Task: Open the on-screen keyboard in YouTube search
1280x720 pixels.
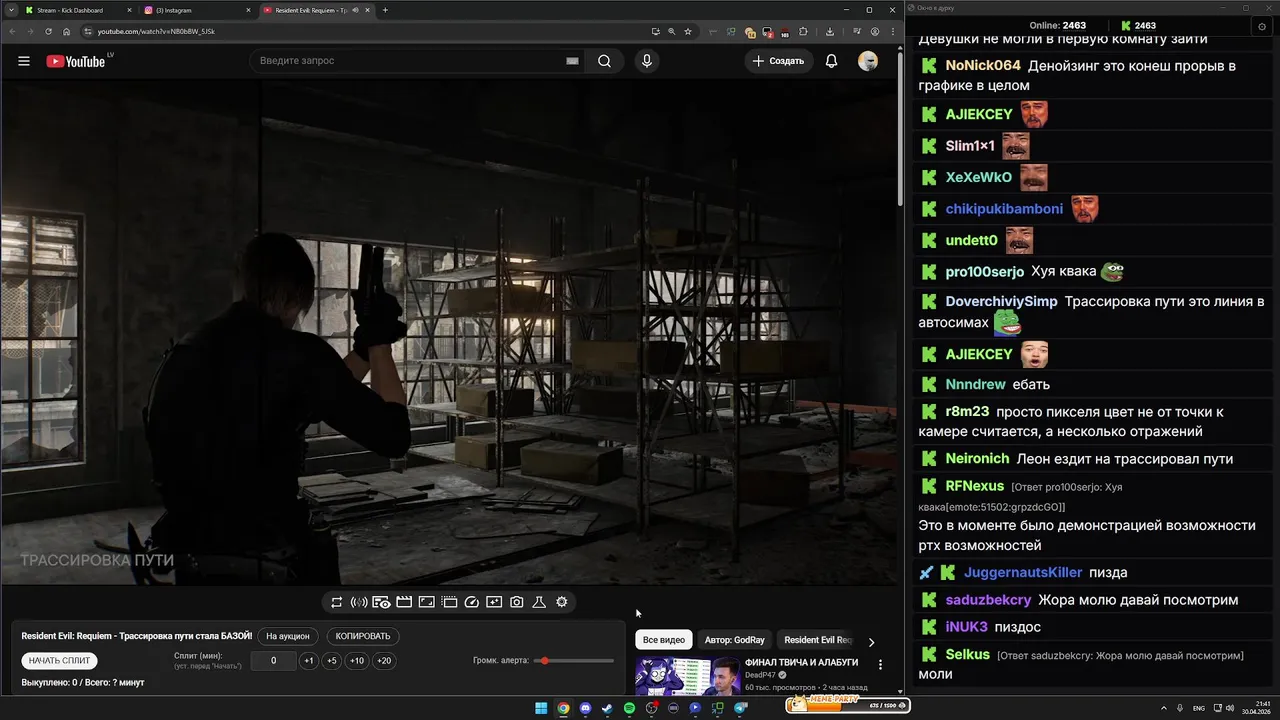Action: click(x=572, y=61)
